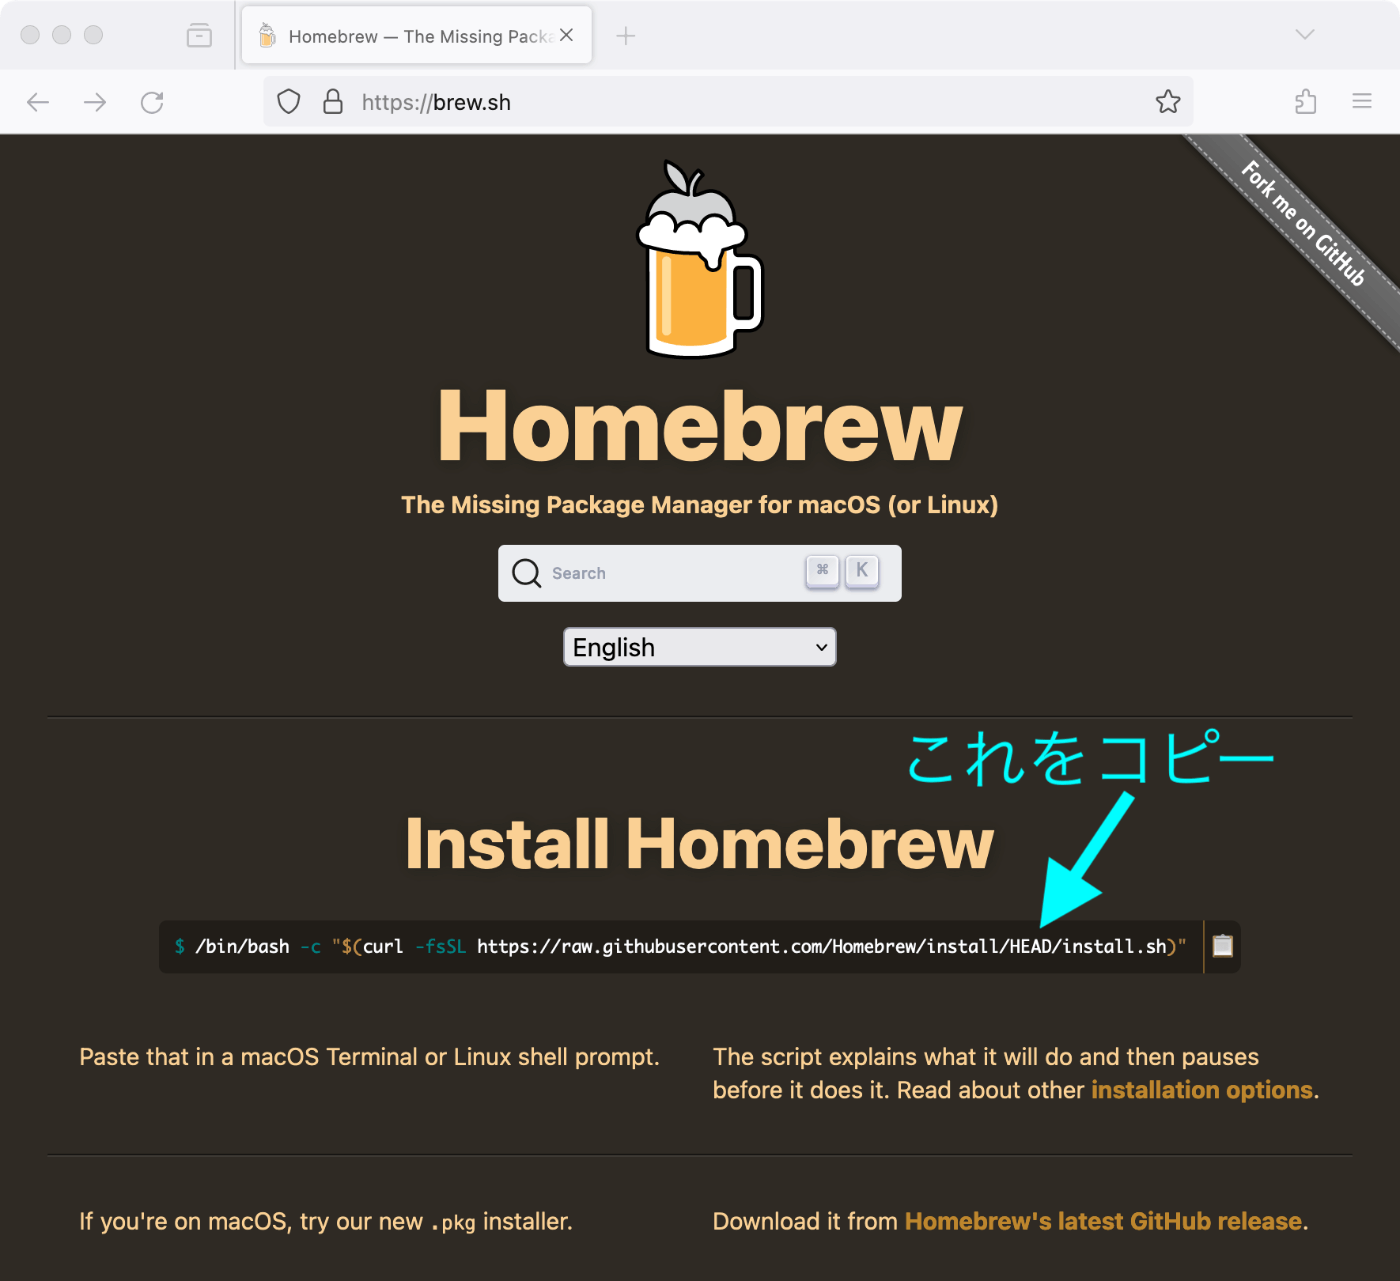The image size is (1400, 1281).
Task: Focus the brew.sh address bar
Action: click(x=728, y=102)
